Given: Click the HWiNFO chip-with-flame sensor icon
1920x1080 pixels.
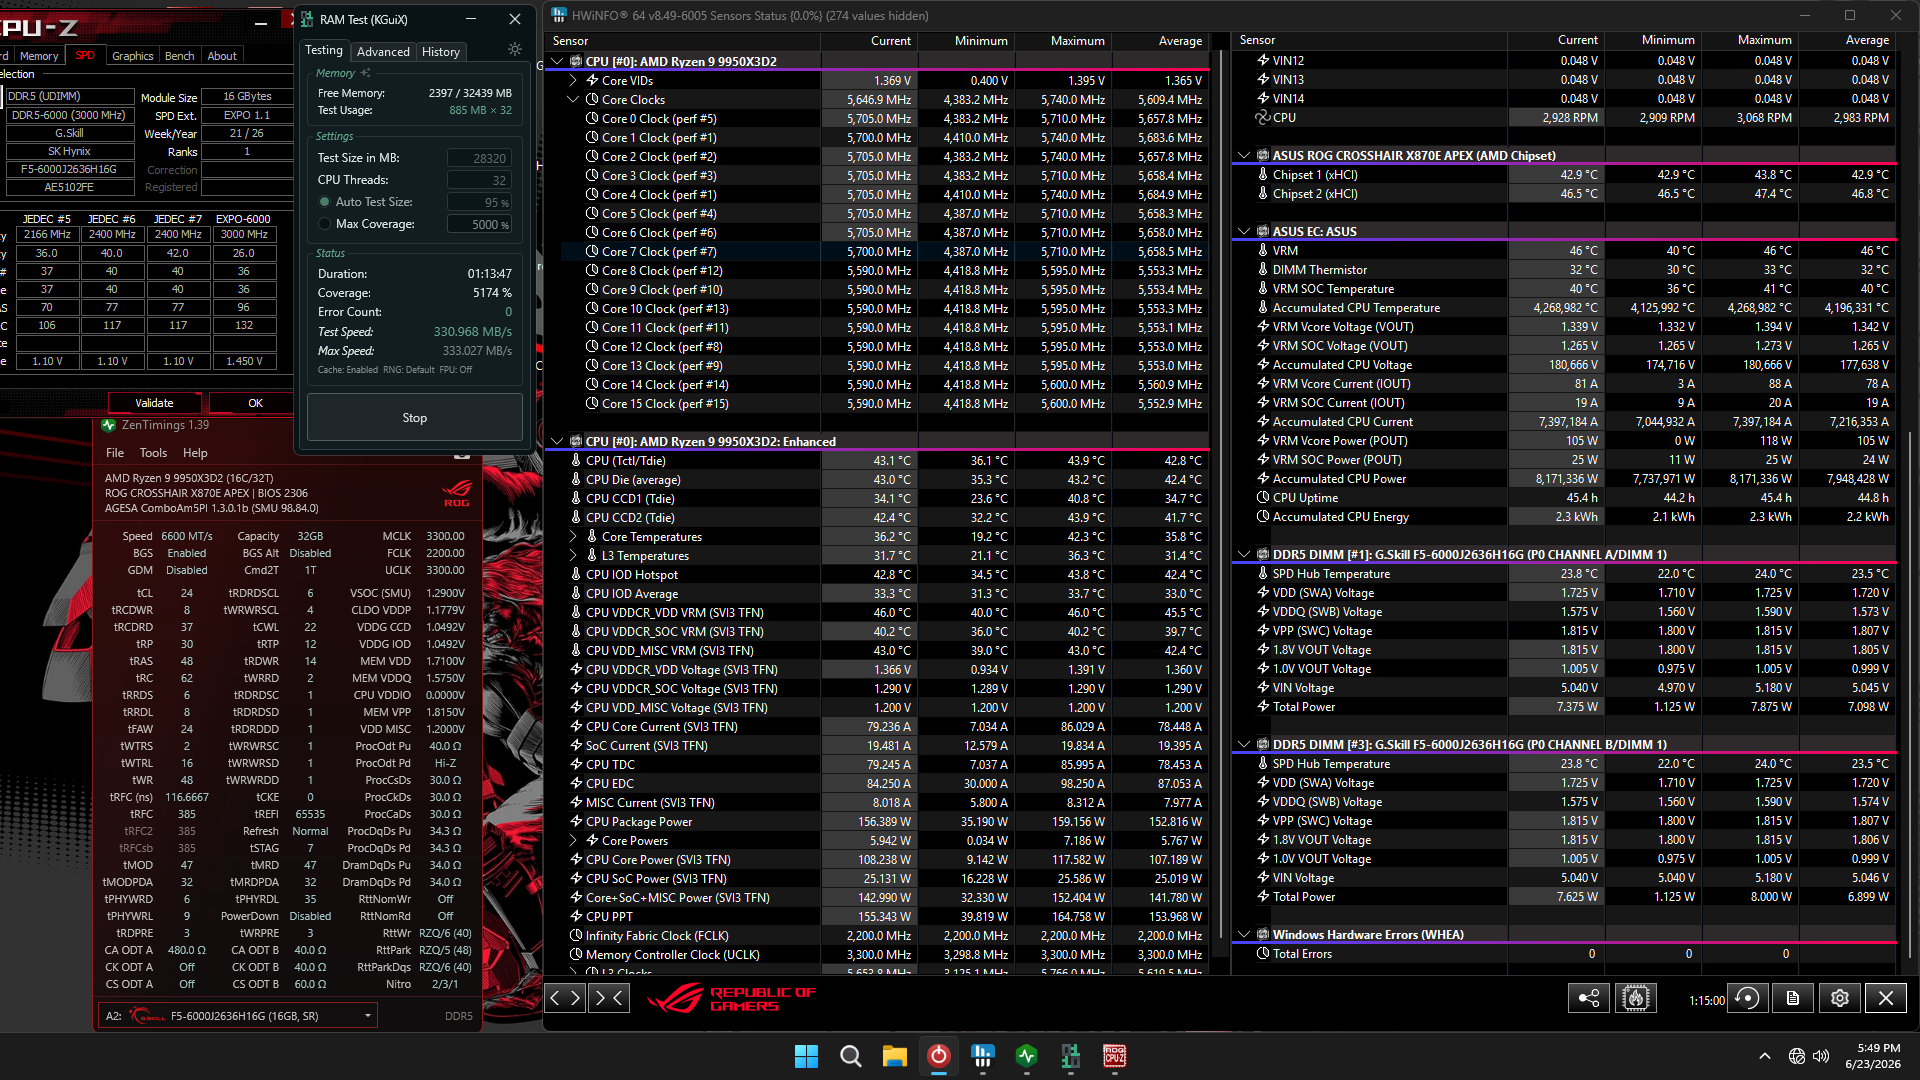Looking at the screenshot, I should tap(1636, 998).
